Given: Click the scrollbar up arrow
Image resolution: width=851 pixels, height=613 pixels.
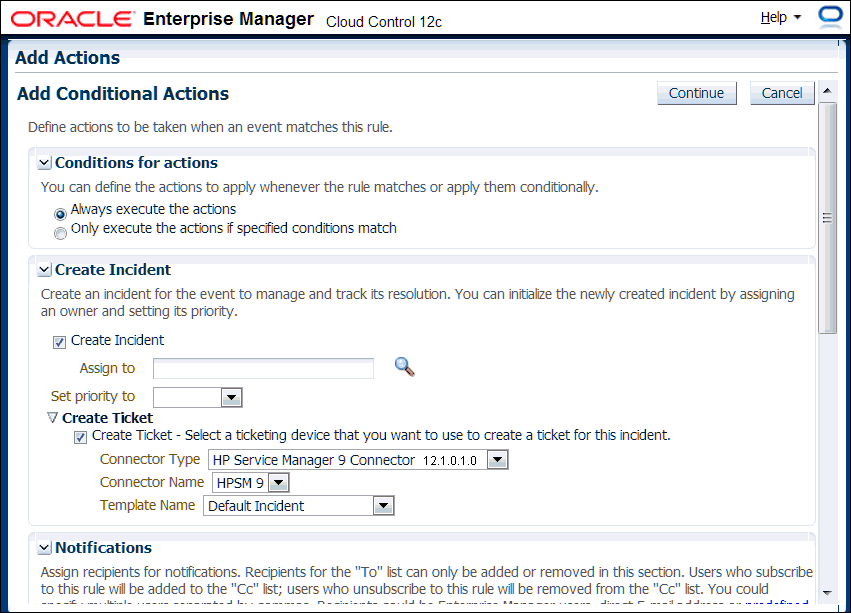Looking at the screenshot, I should pos(827,91).
